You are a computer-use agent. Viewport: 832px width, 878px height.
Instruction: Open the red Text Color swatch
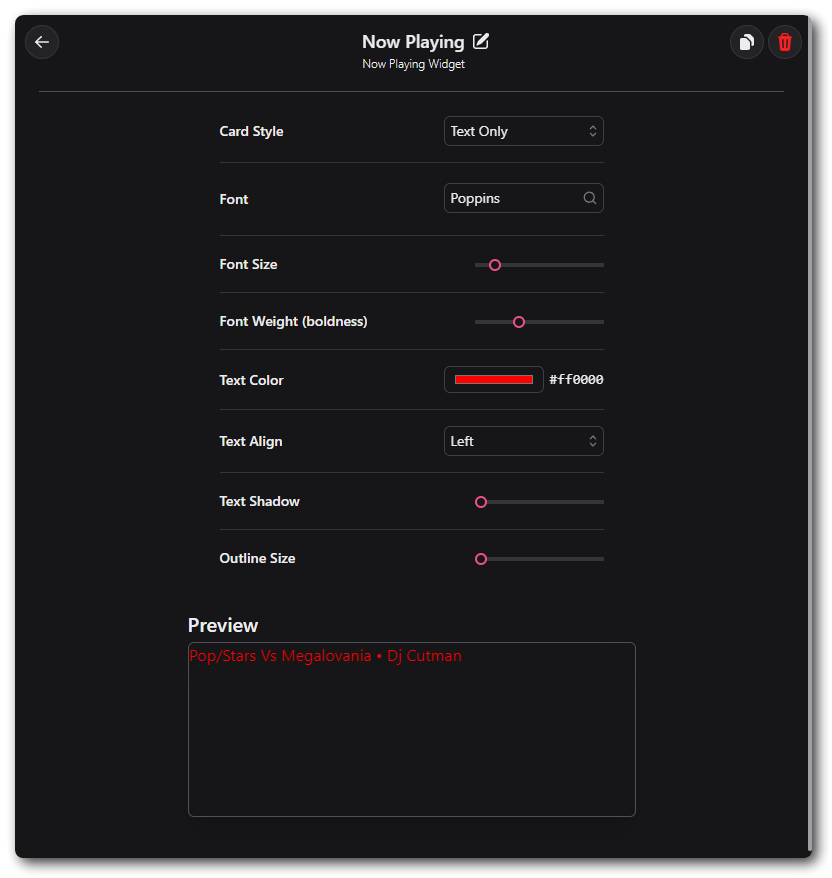(494, 380)
